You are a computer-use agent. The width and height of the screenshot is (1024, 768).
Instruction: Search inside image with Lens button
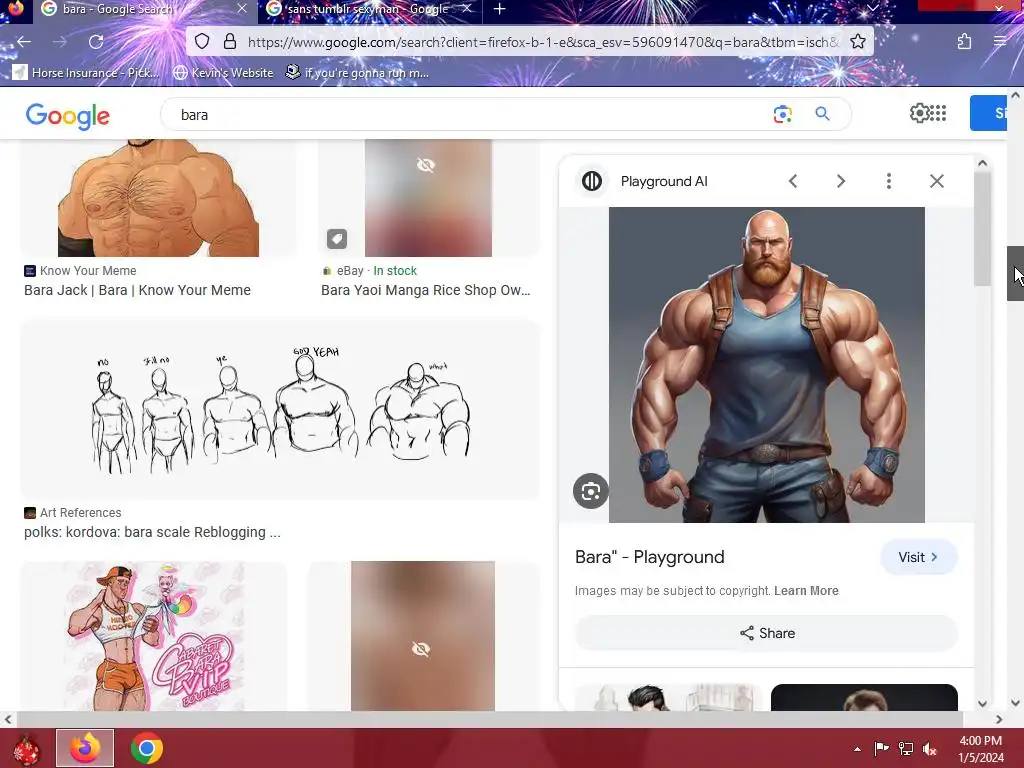pyautogui.click(x=591, y=491)
